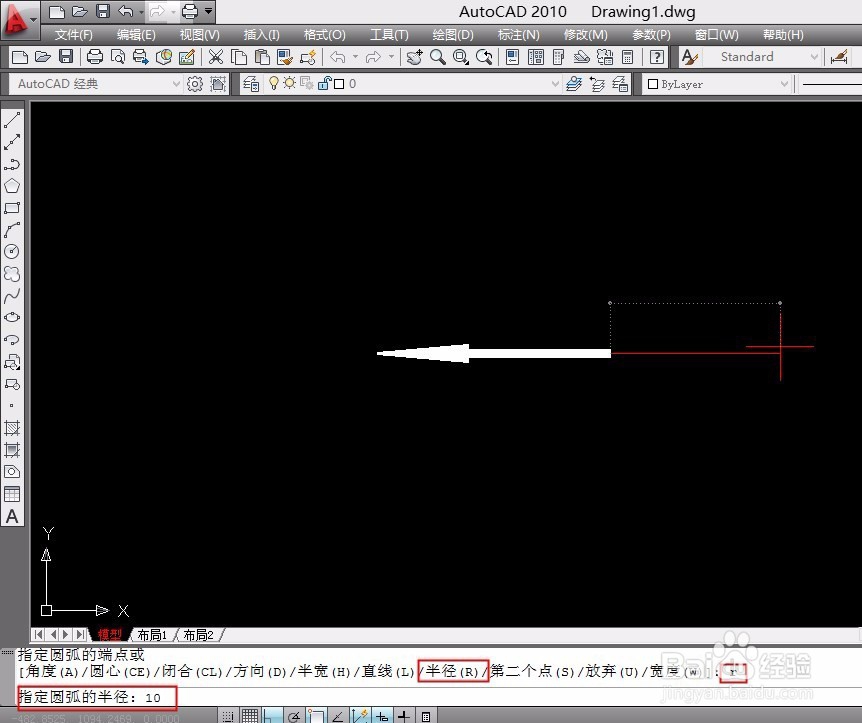The image size is (862, 723).
Task: Toggle Polar Tracking in status bar
Action: pyautogui.click(x=294, y=716)
